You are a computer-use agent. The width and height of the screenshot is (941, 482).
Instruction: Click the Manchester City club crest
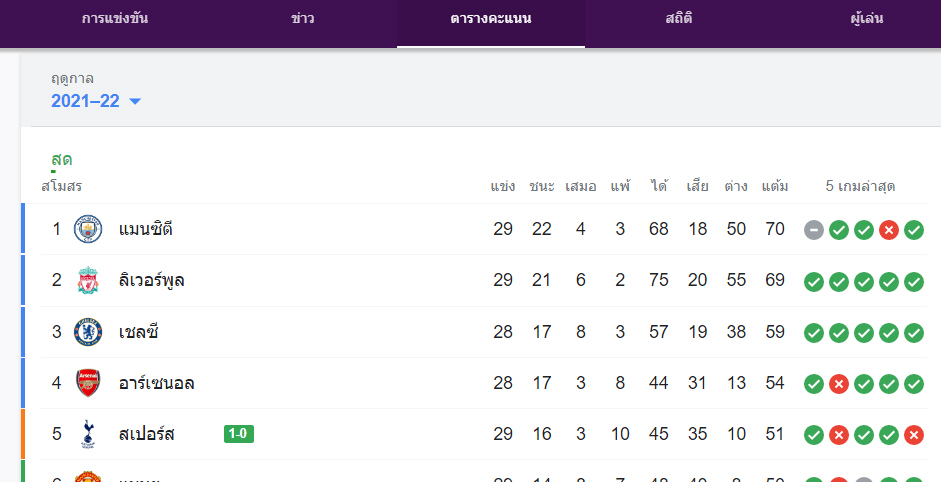(x=88, y=230)
